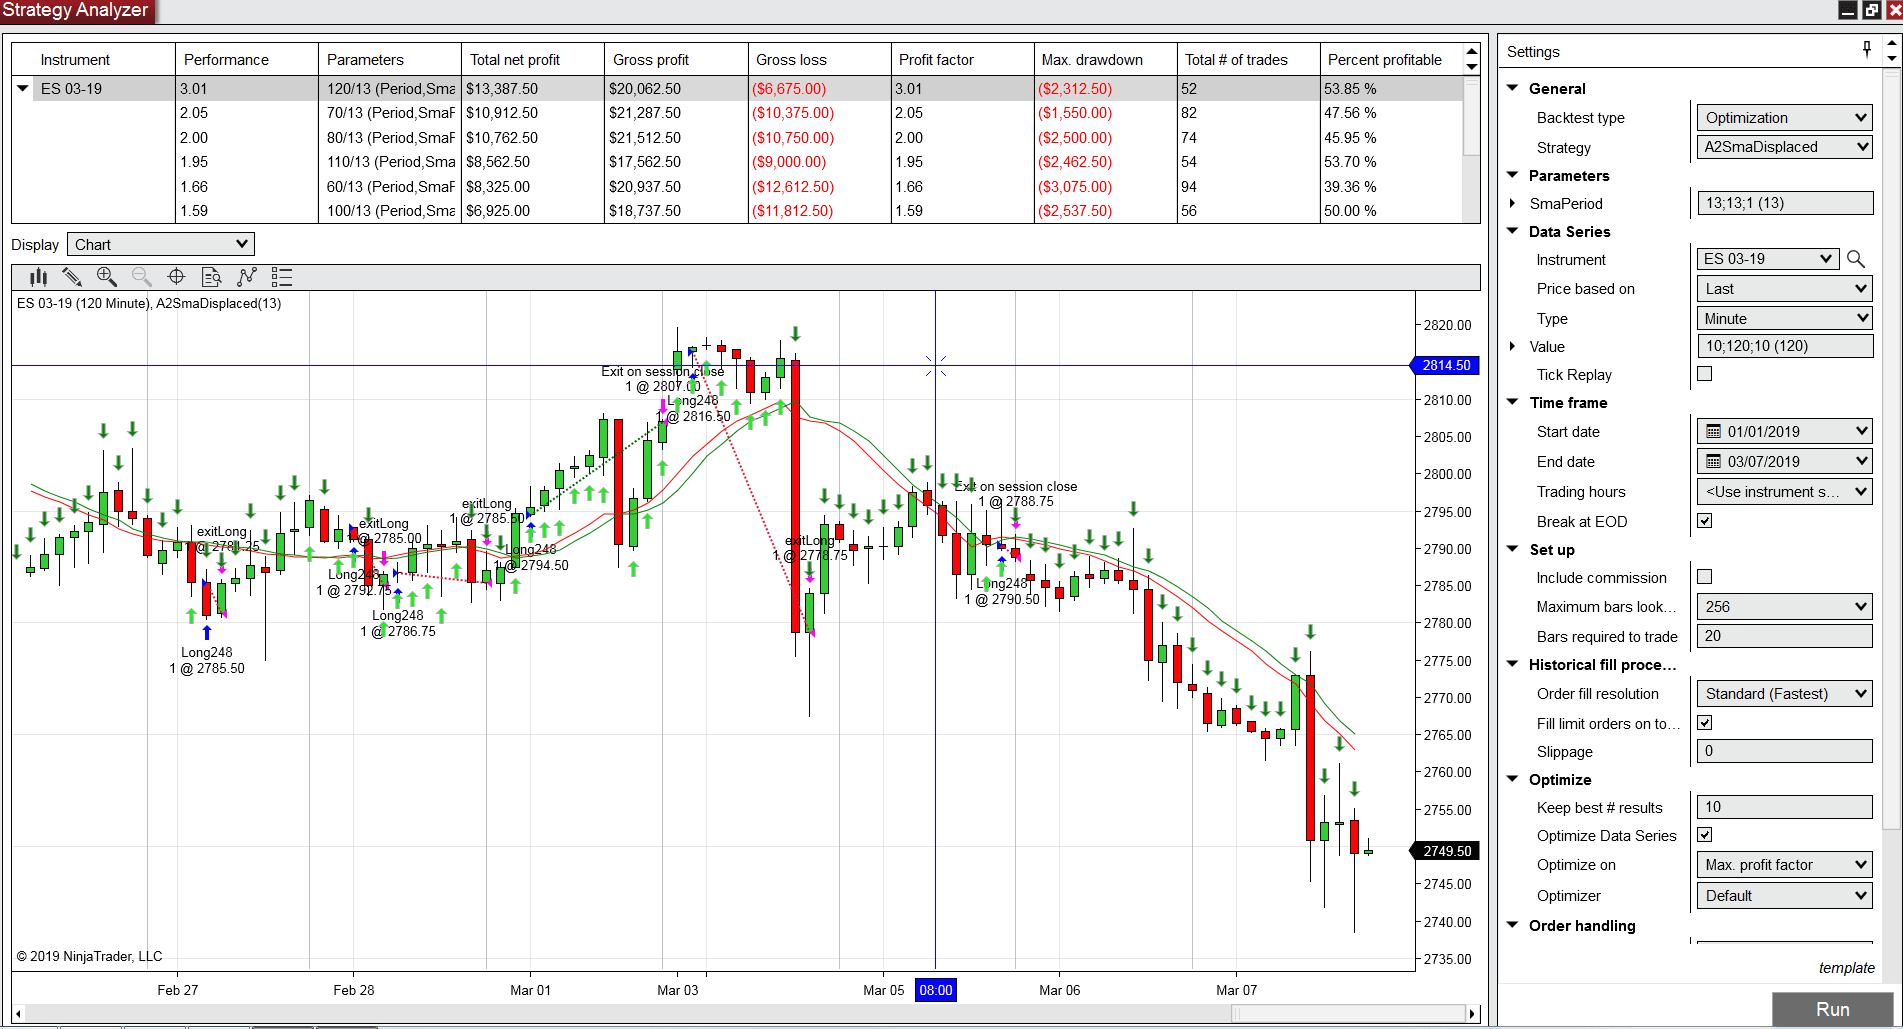Open the End date calendar icon
This screenshot has height=1029, width=1903.
(1713, 462)
